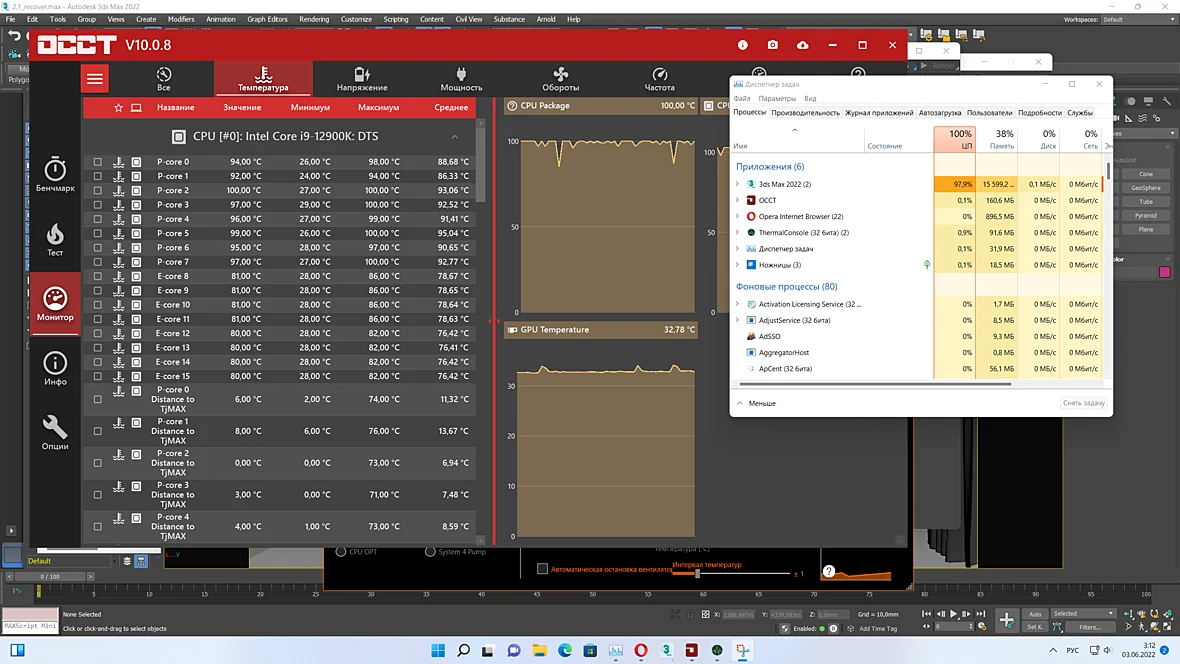Open Инфо section in OCCT sidebar

coord(55,368)
